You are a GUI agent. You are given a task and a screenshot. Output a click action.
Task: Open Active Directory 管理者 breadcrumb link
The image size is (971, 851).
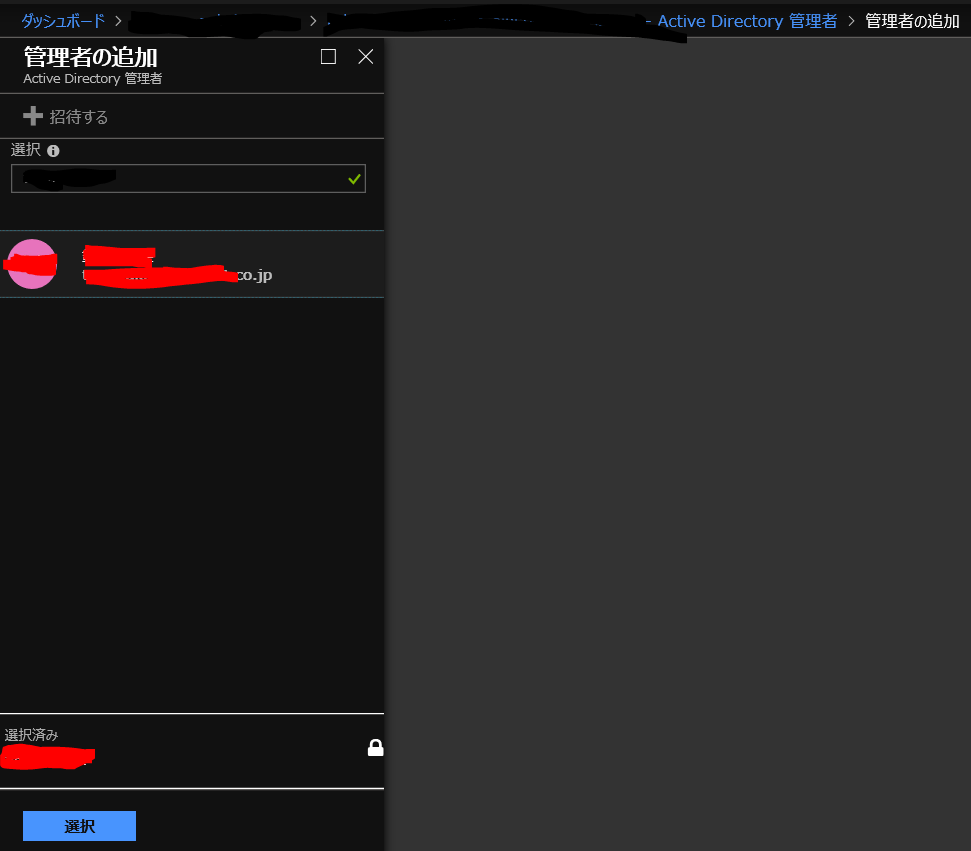[x=747, y=21]
